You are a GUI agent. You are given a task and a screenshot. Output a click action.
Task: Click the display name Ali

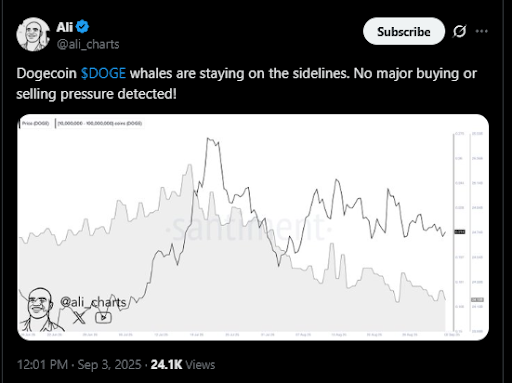(x=65, y=27)
